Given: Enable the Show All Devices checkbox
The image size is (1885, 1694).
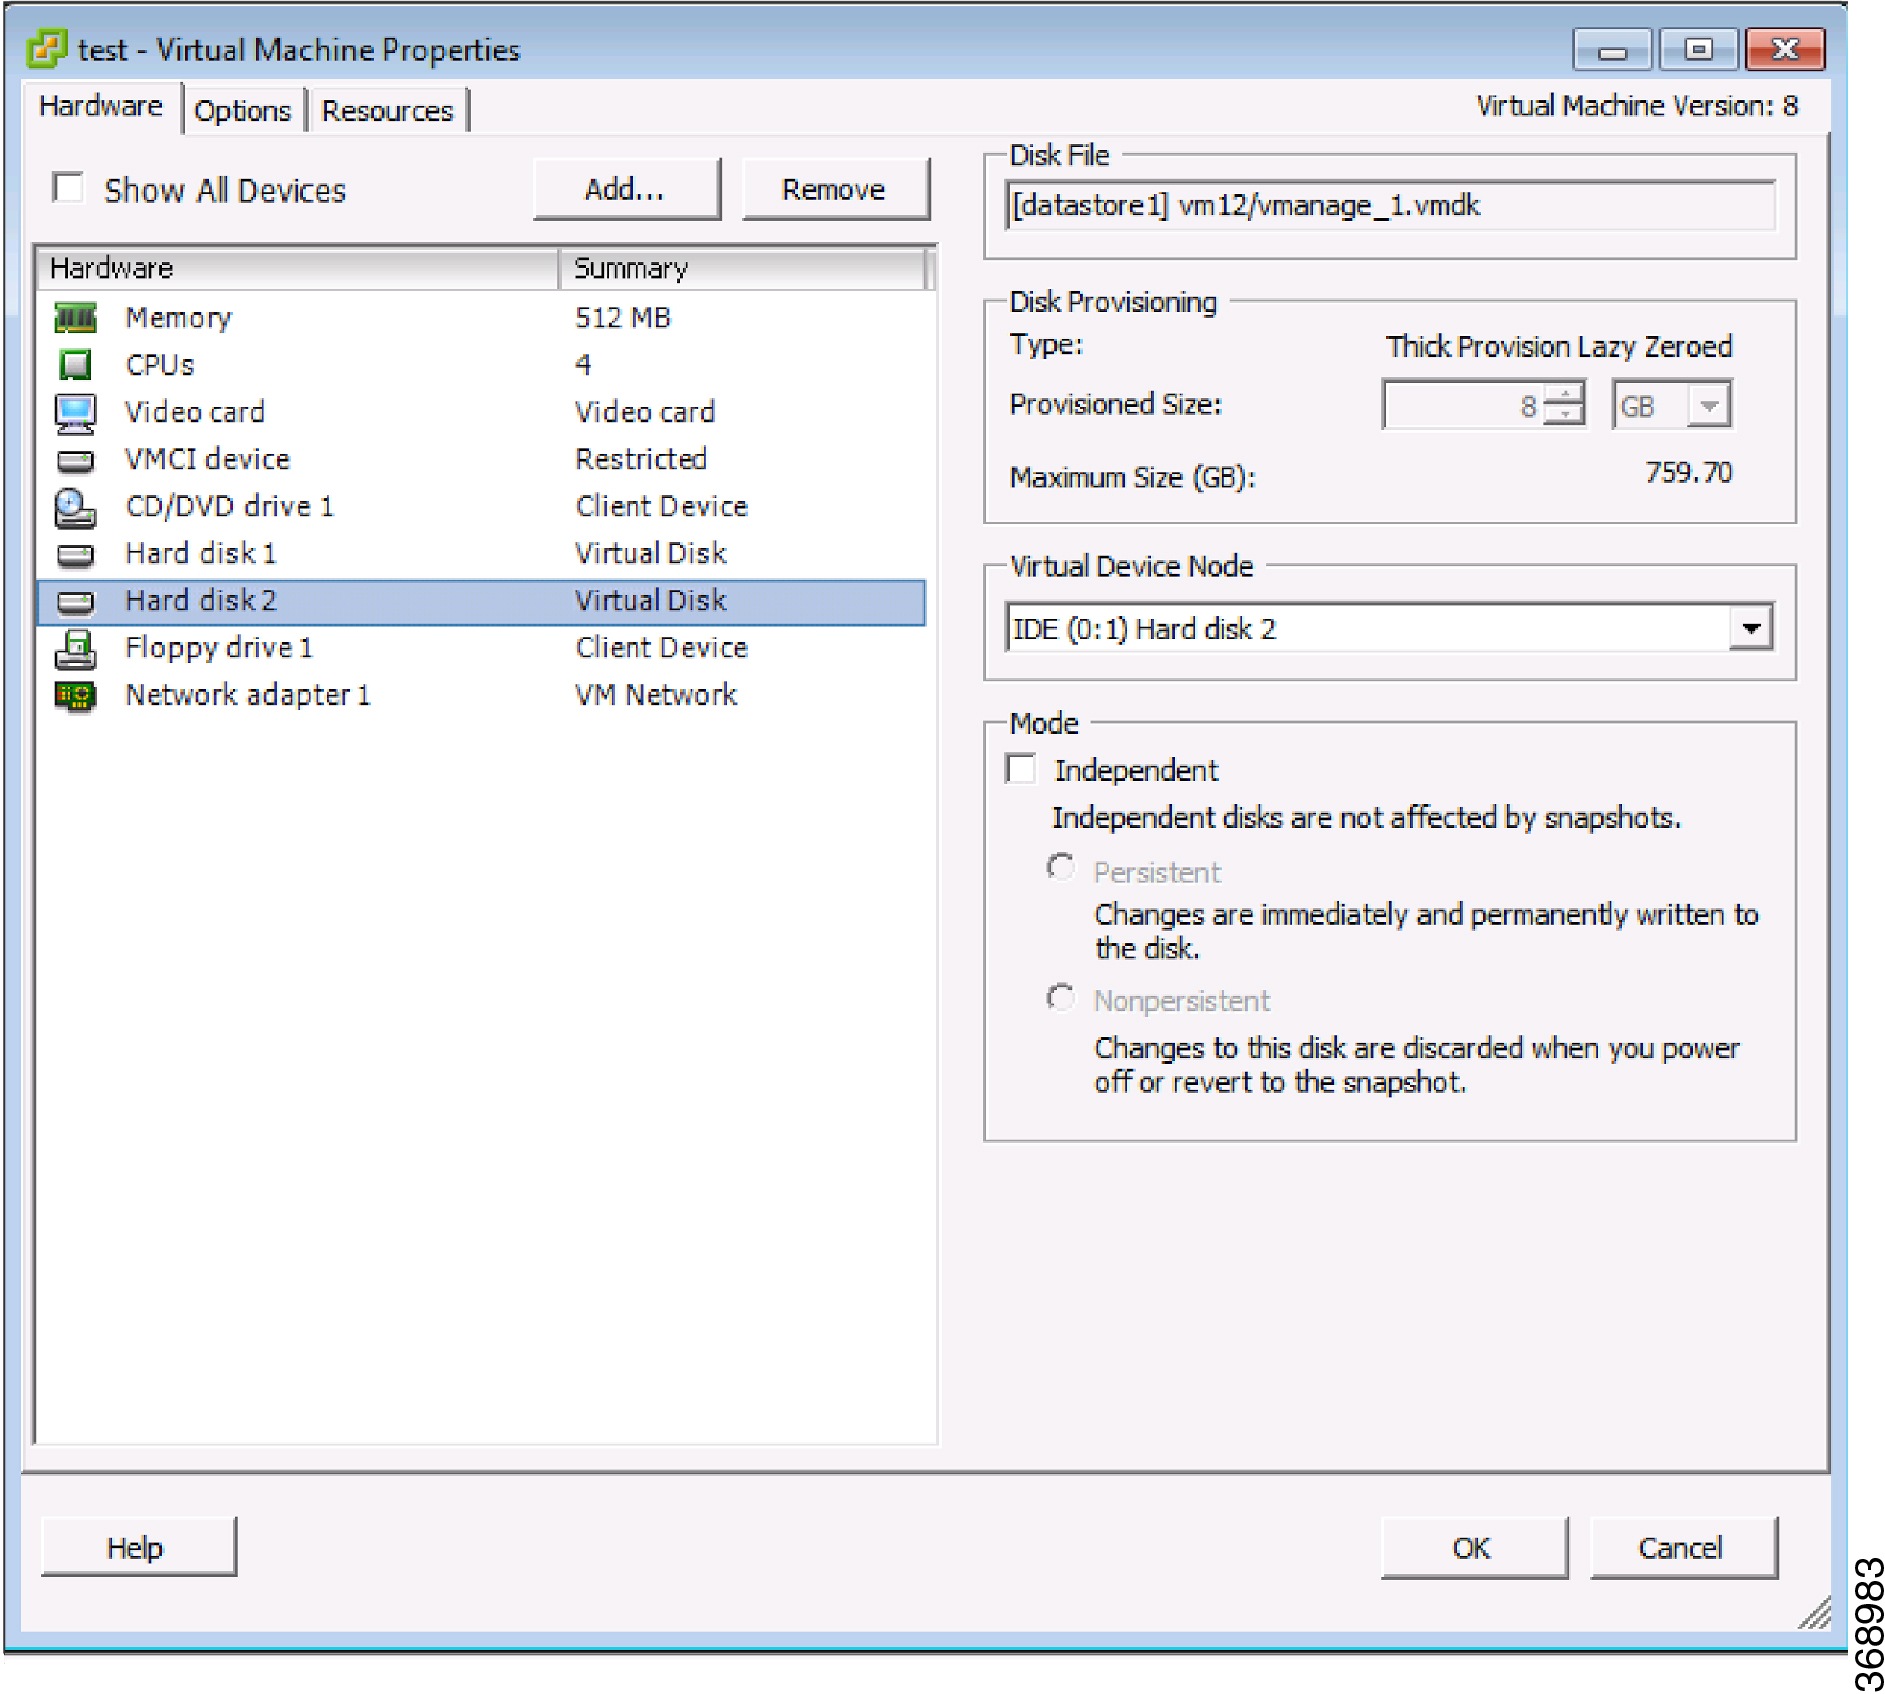Looking at the screenshot, I should tap(66, 188).
